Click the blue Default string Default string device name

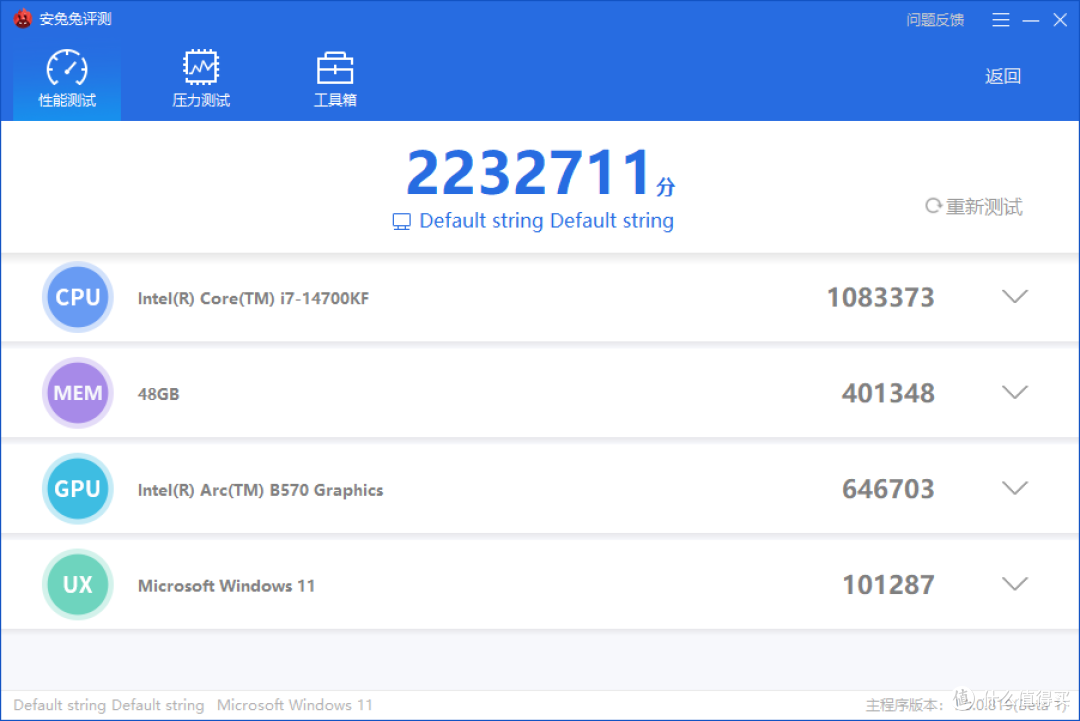(x=546, y=220)
